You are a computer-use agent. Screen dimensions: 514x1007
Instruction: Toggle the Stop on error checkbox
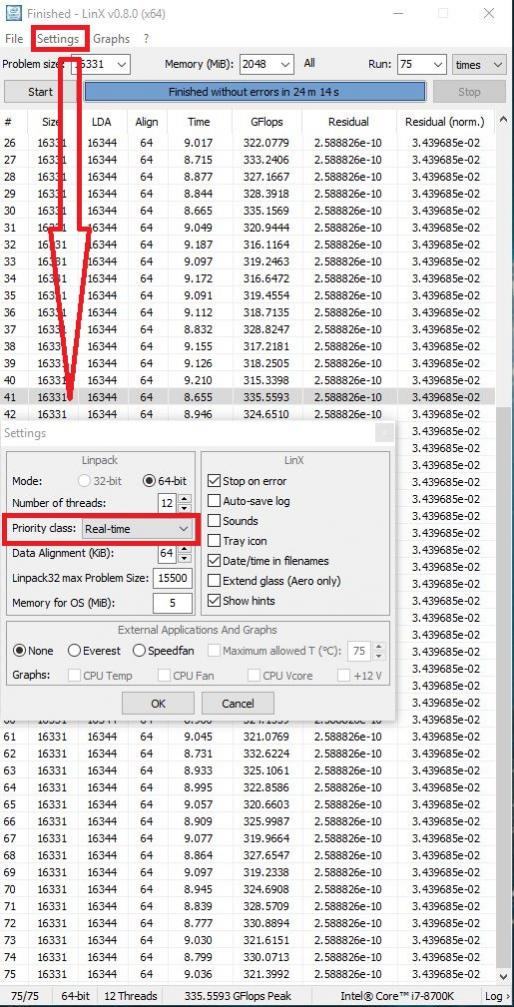point(214,480)
